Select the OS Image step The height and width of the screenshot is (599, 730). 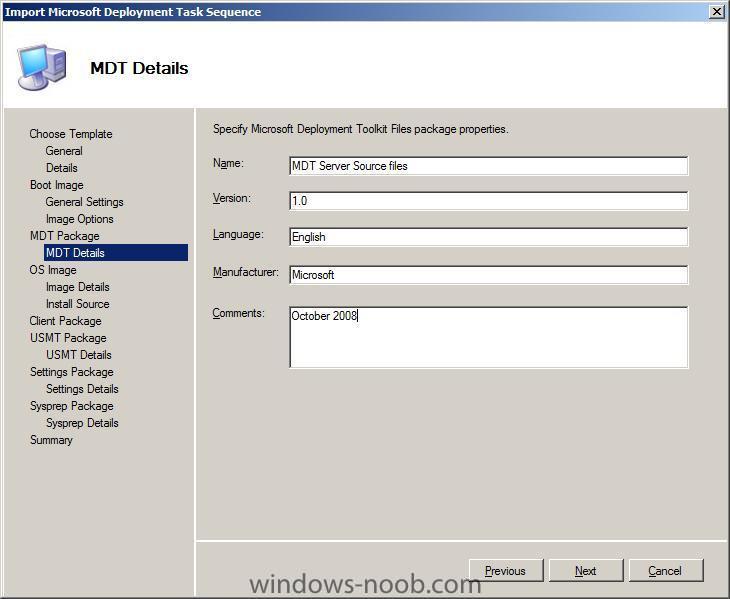[x=53, y=270]
